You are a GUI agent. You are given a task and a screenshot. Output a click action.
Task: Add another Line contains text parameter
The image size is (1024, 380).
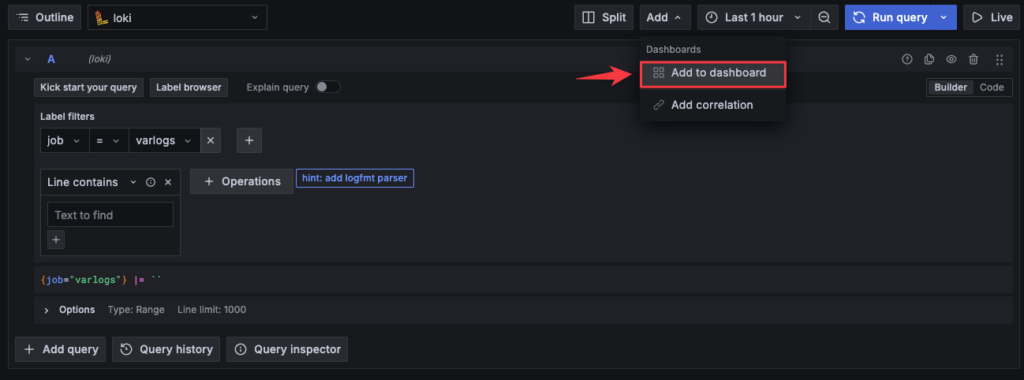(56, 240)
